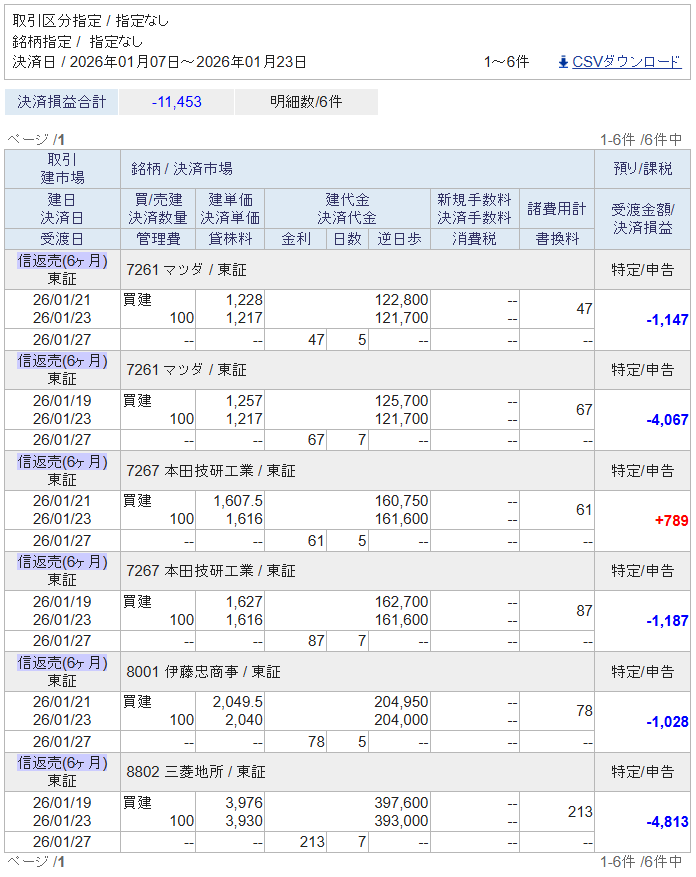Click the 逆日歩 column header
The height and width of the screenshot is (877, 696).
(x=399, y=239)
